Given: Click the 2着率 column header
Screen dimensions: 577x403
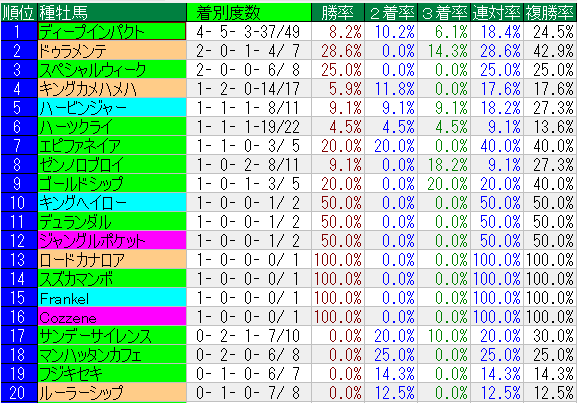Looking at the screenshot, I should click(391, 13).
